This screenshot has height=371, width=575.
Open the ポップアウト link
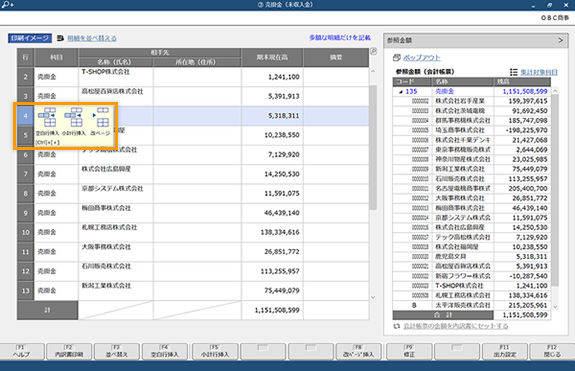(x=422, y=58)
